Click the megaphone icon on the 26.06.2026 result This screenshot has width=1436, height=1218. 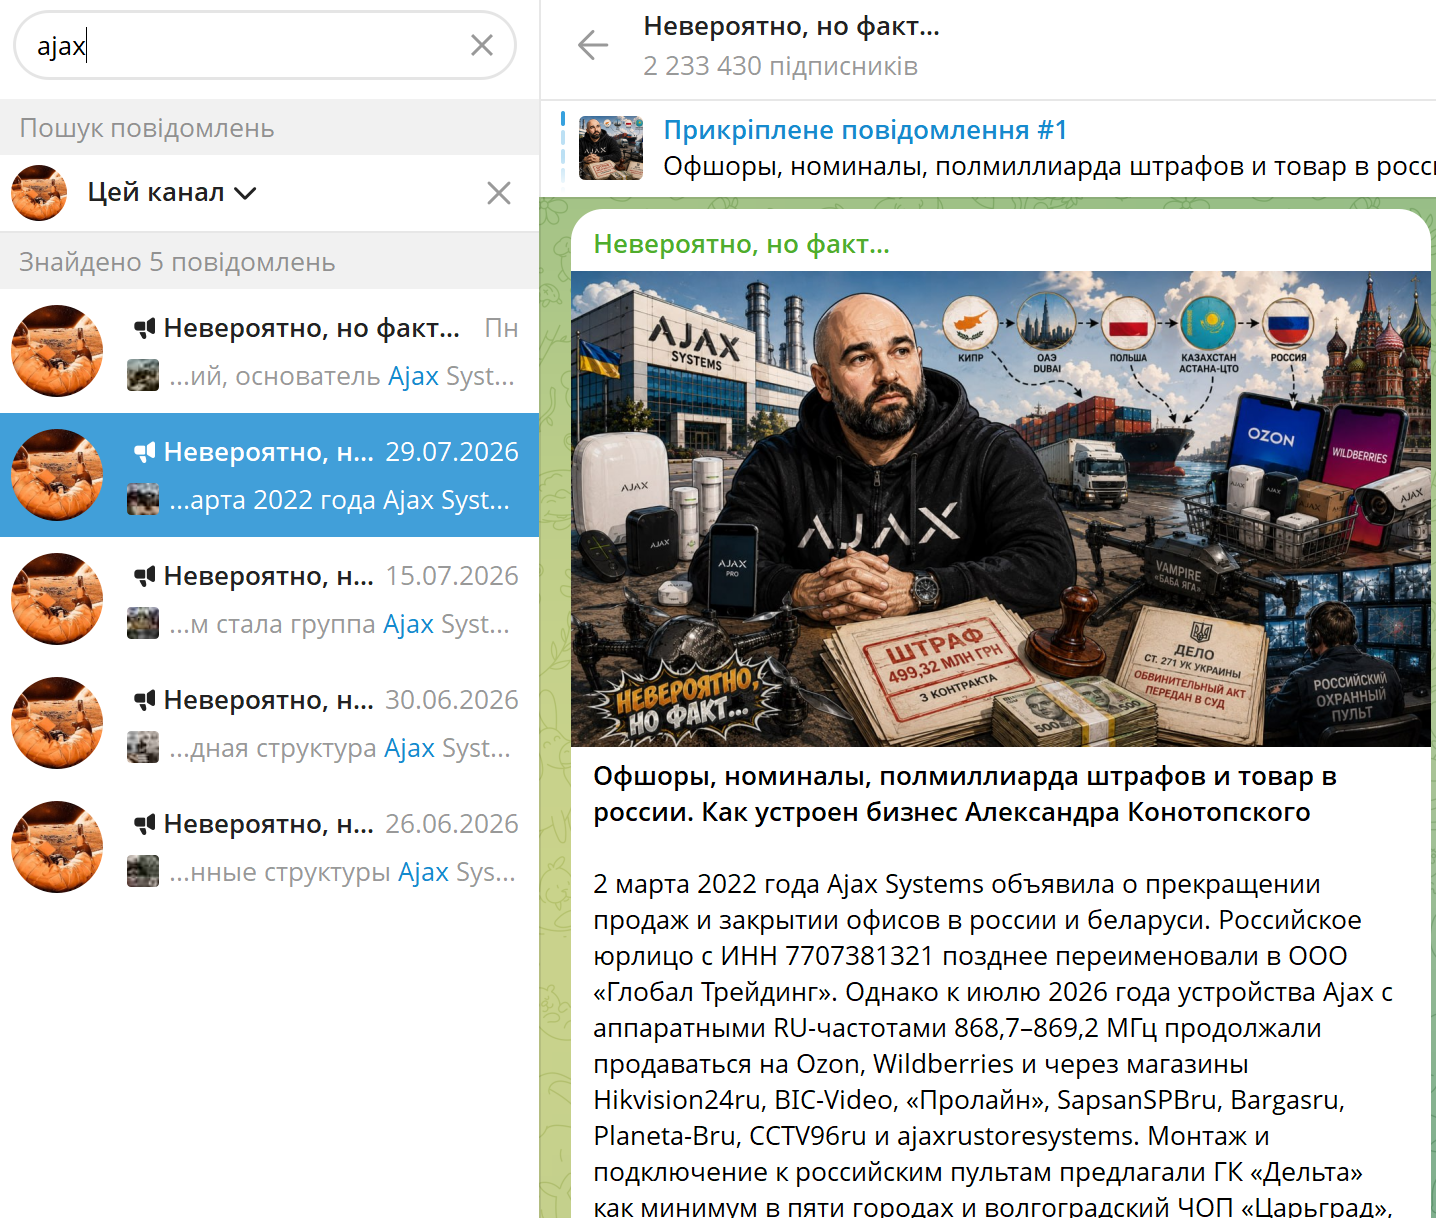pyautogui.click(x=145, y=823)
